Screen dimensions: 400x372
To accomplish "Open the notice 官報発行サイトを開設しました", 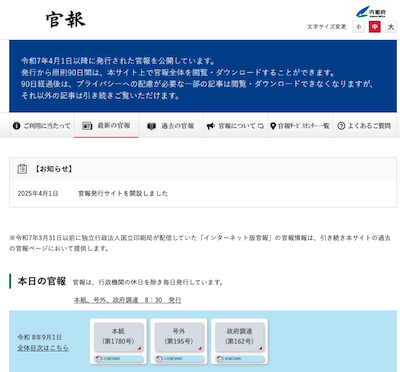I will 123,193.
